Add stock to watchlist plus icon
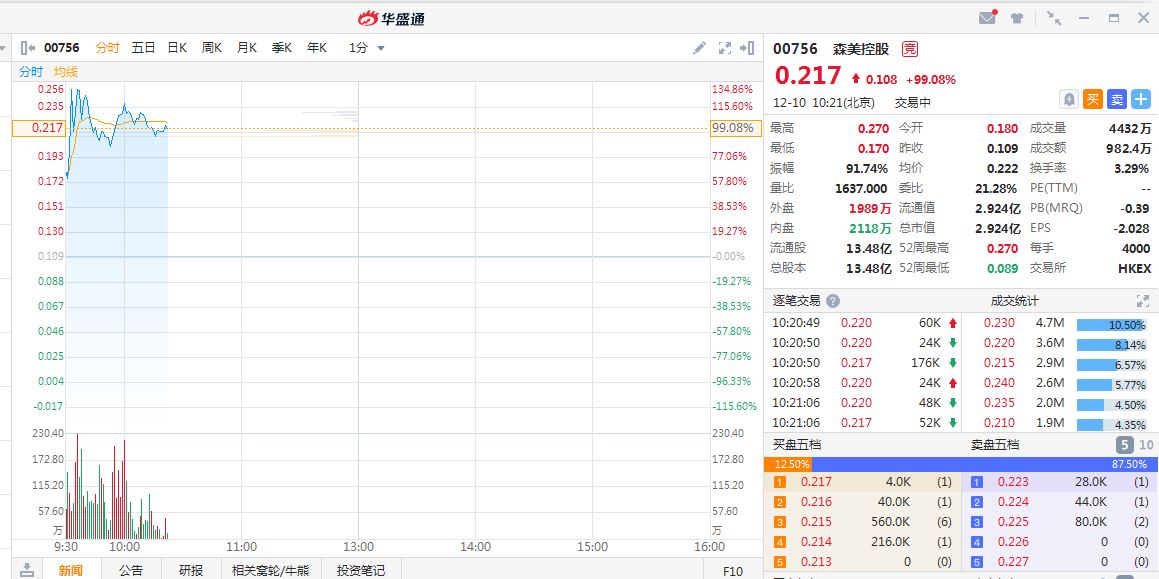The image size is (1159, 579). (x=1141, y=99)
